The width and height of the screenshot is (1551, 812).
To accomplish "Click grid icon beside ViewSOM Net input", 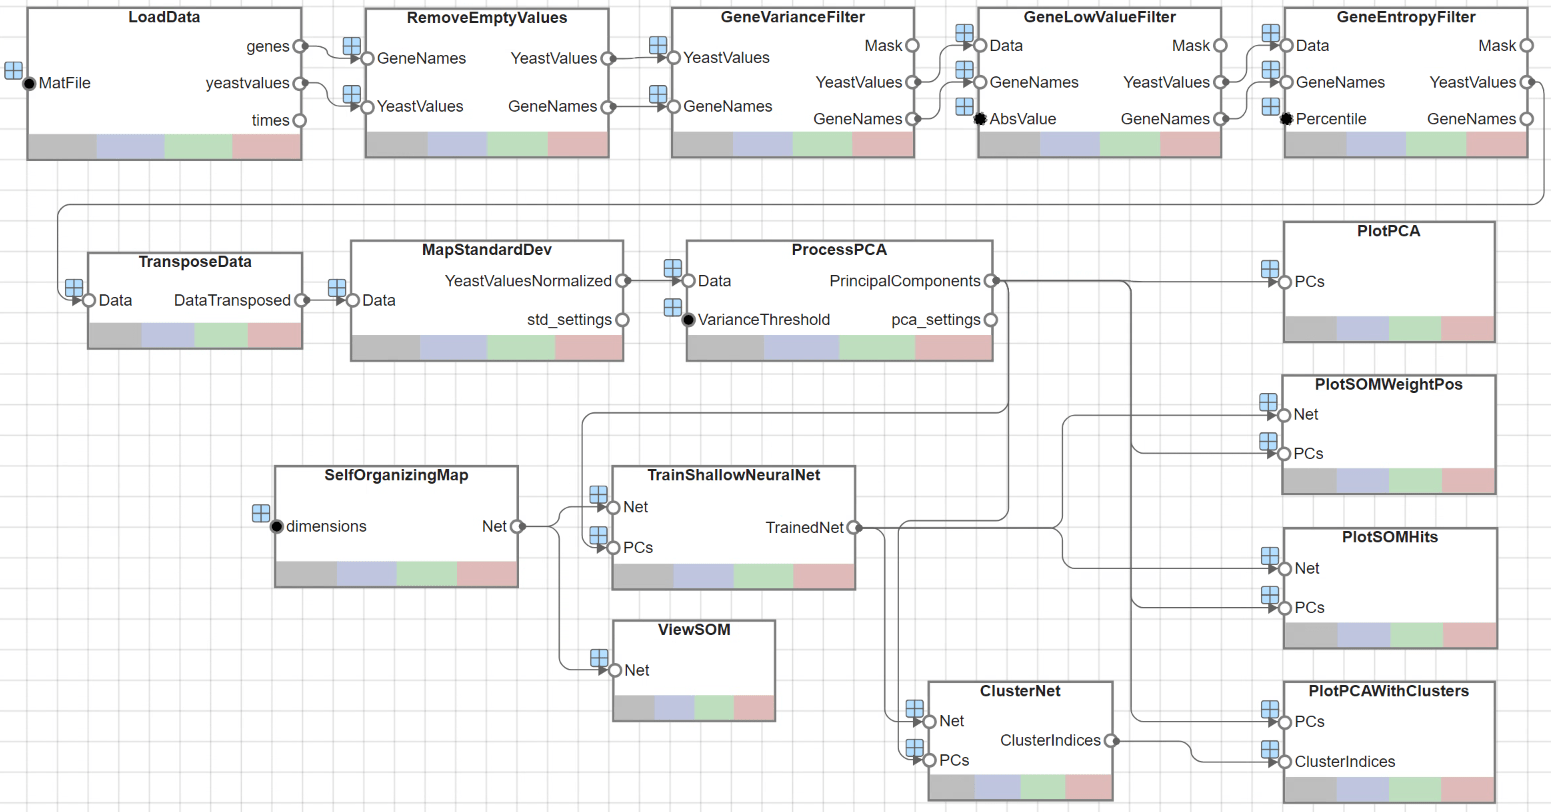I will click(599, 657).
